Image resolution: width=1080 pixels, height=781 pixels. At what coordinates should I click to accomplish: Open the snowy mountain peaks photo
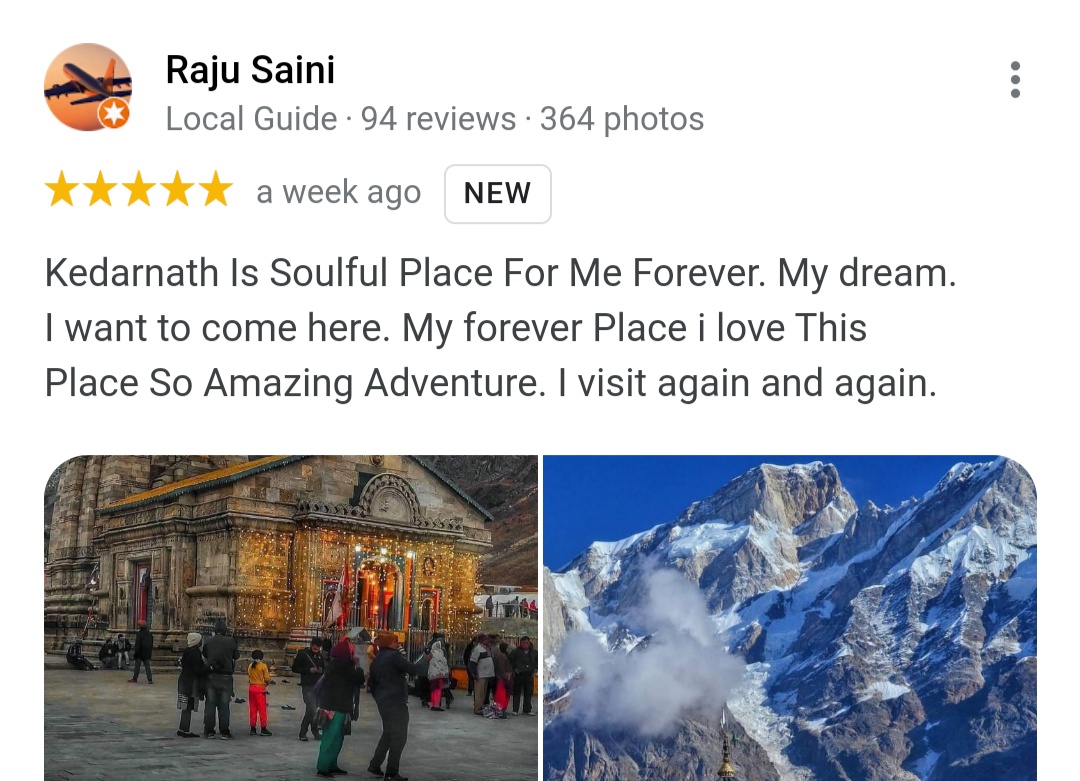click(x=790, y=618)
